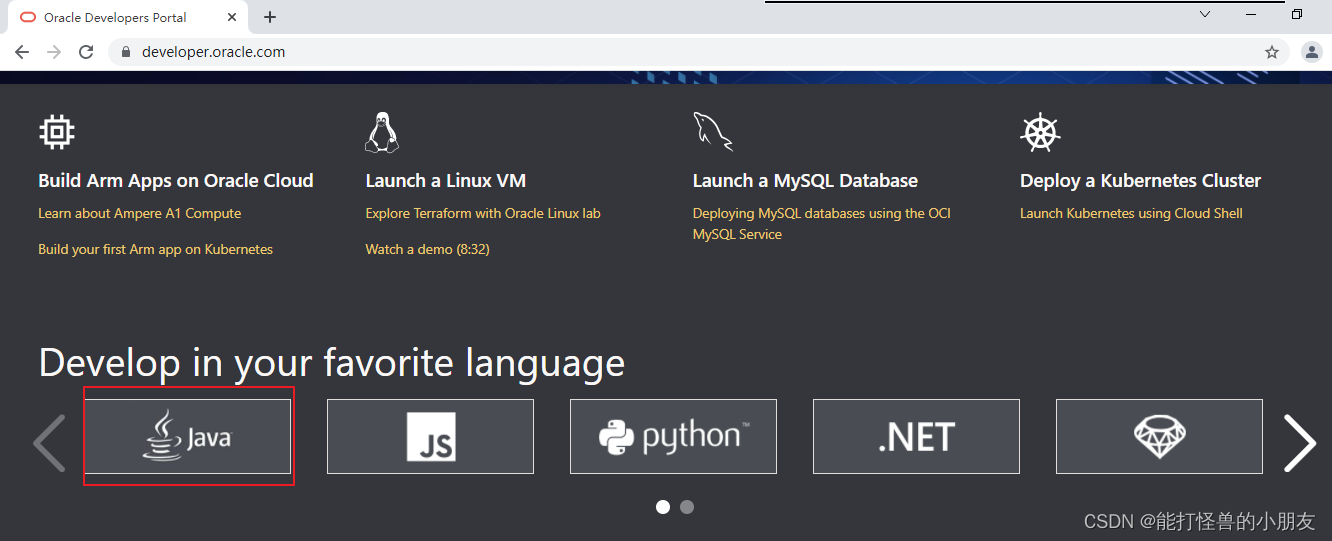The image size is (1332, 541).
Task: Open the JavaScript JS language tile
Action: (430, 437)
